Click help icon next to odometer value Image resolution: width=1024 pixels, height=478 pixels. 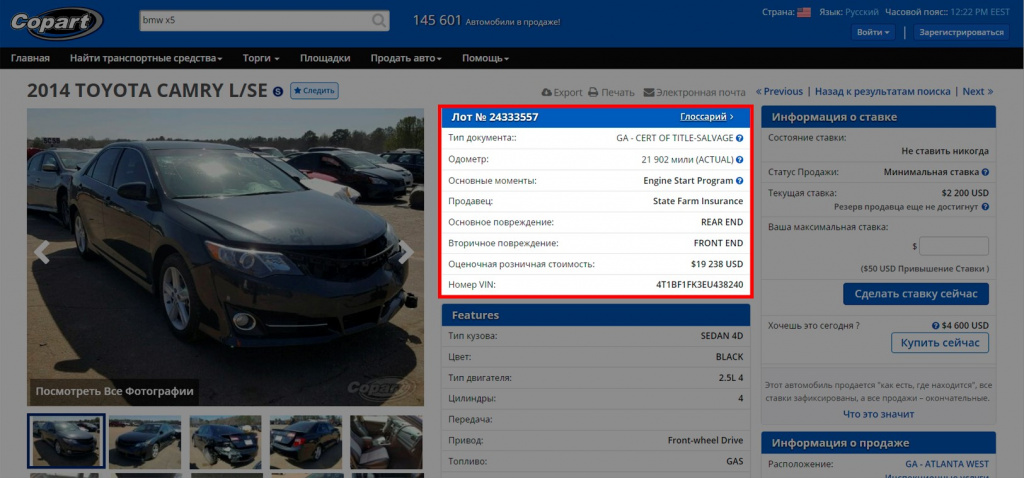tap(739, 159)
